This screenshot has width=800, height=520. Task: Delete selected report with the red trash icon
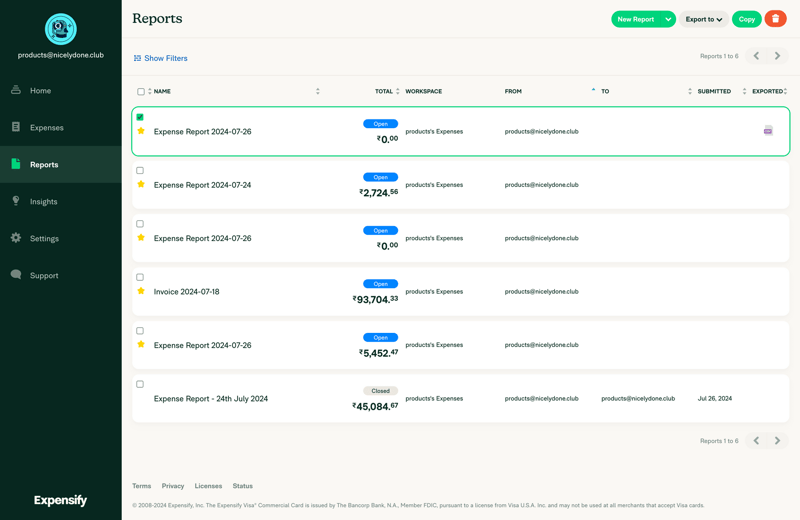click(x=775, y=19)
